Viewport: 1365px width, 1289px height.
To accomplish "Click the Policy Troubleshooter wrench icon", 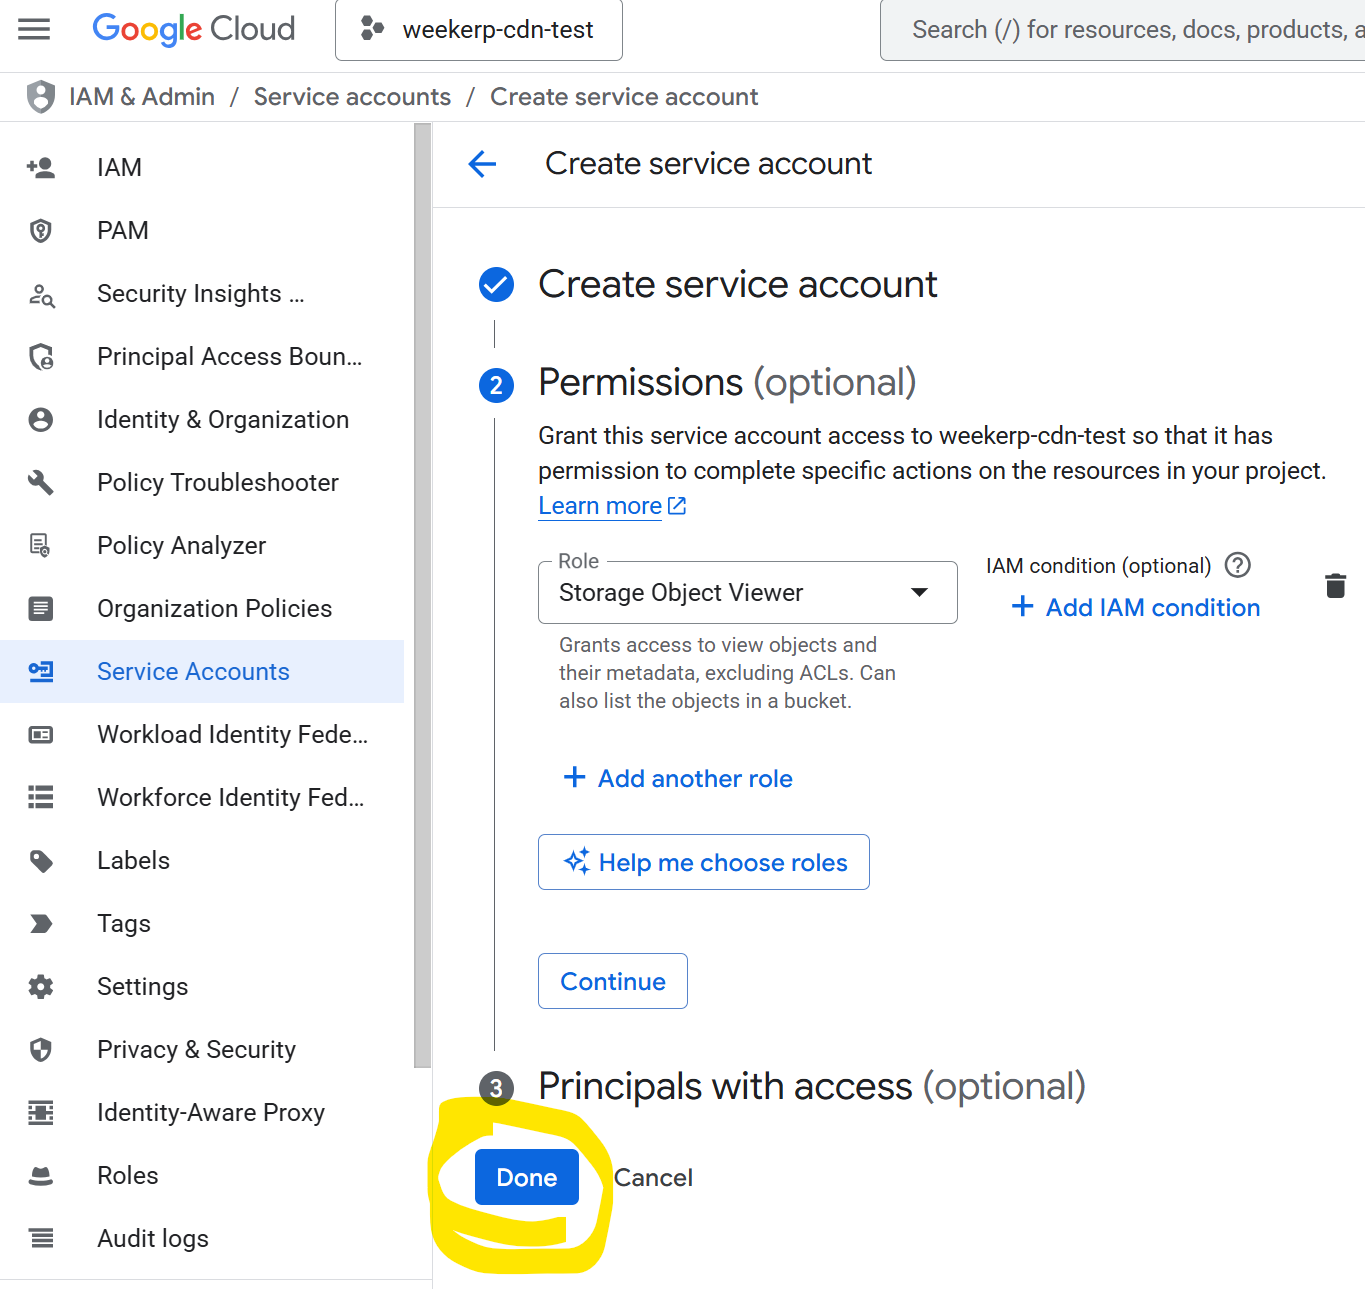I will click(41, 483).
